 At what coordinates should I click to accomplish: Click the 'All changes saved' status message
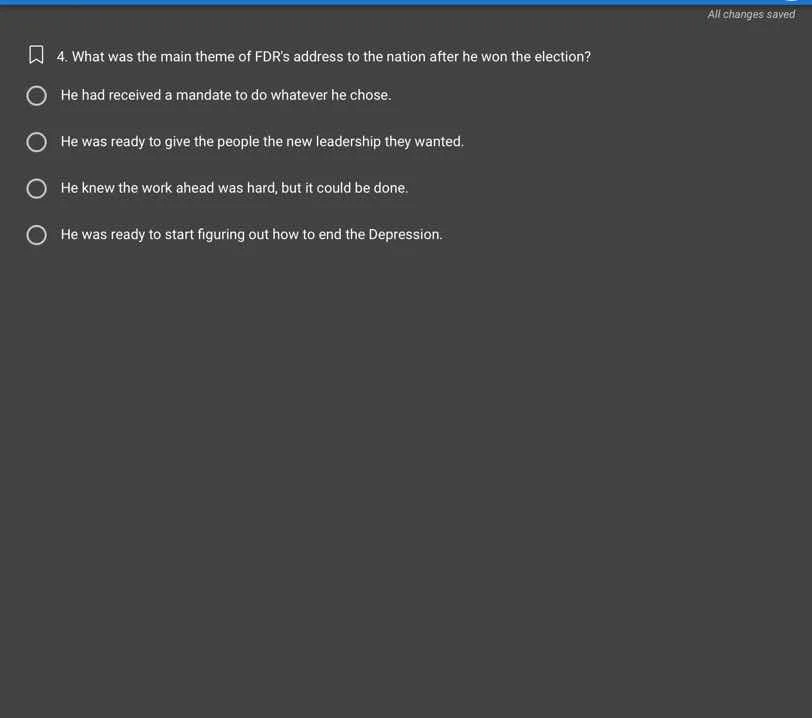click(751, 15)
